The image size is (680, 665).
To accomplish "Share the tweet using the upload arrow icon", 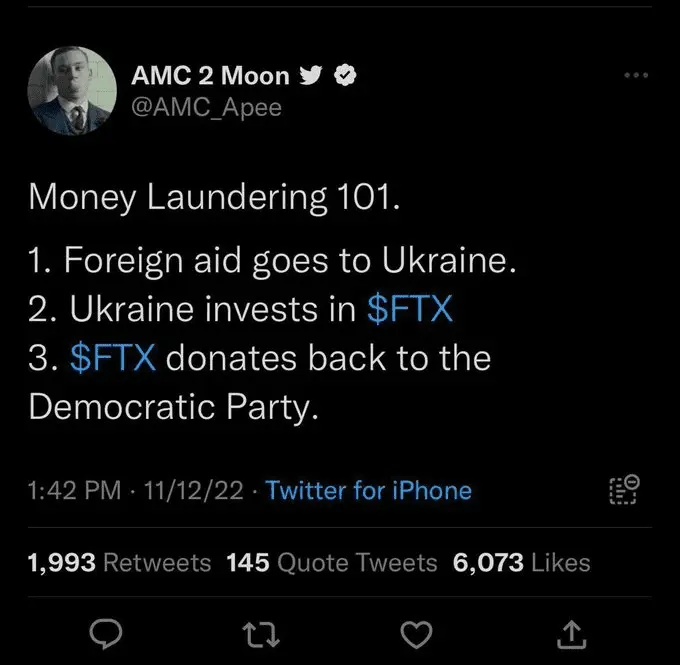I will [571, 631].
